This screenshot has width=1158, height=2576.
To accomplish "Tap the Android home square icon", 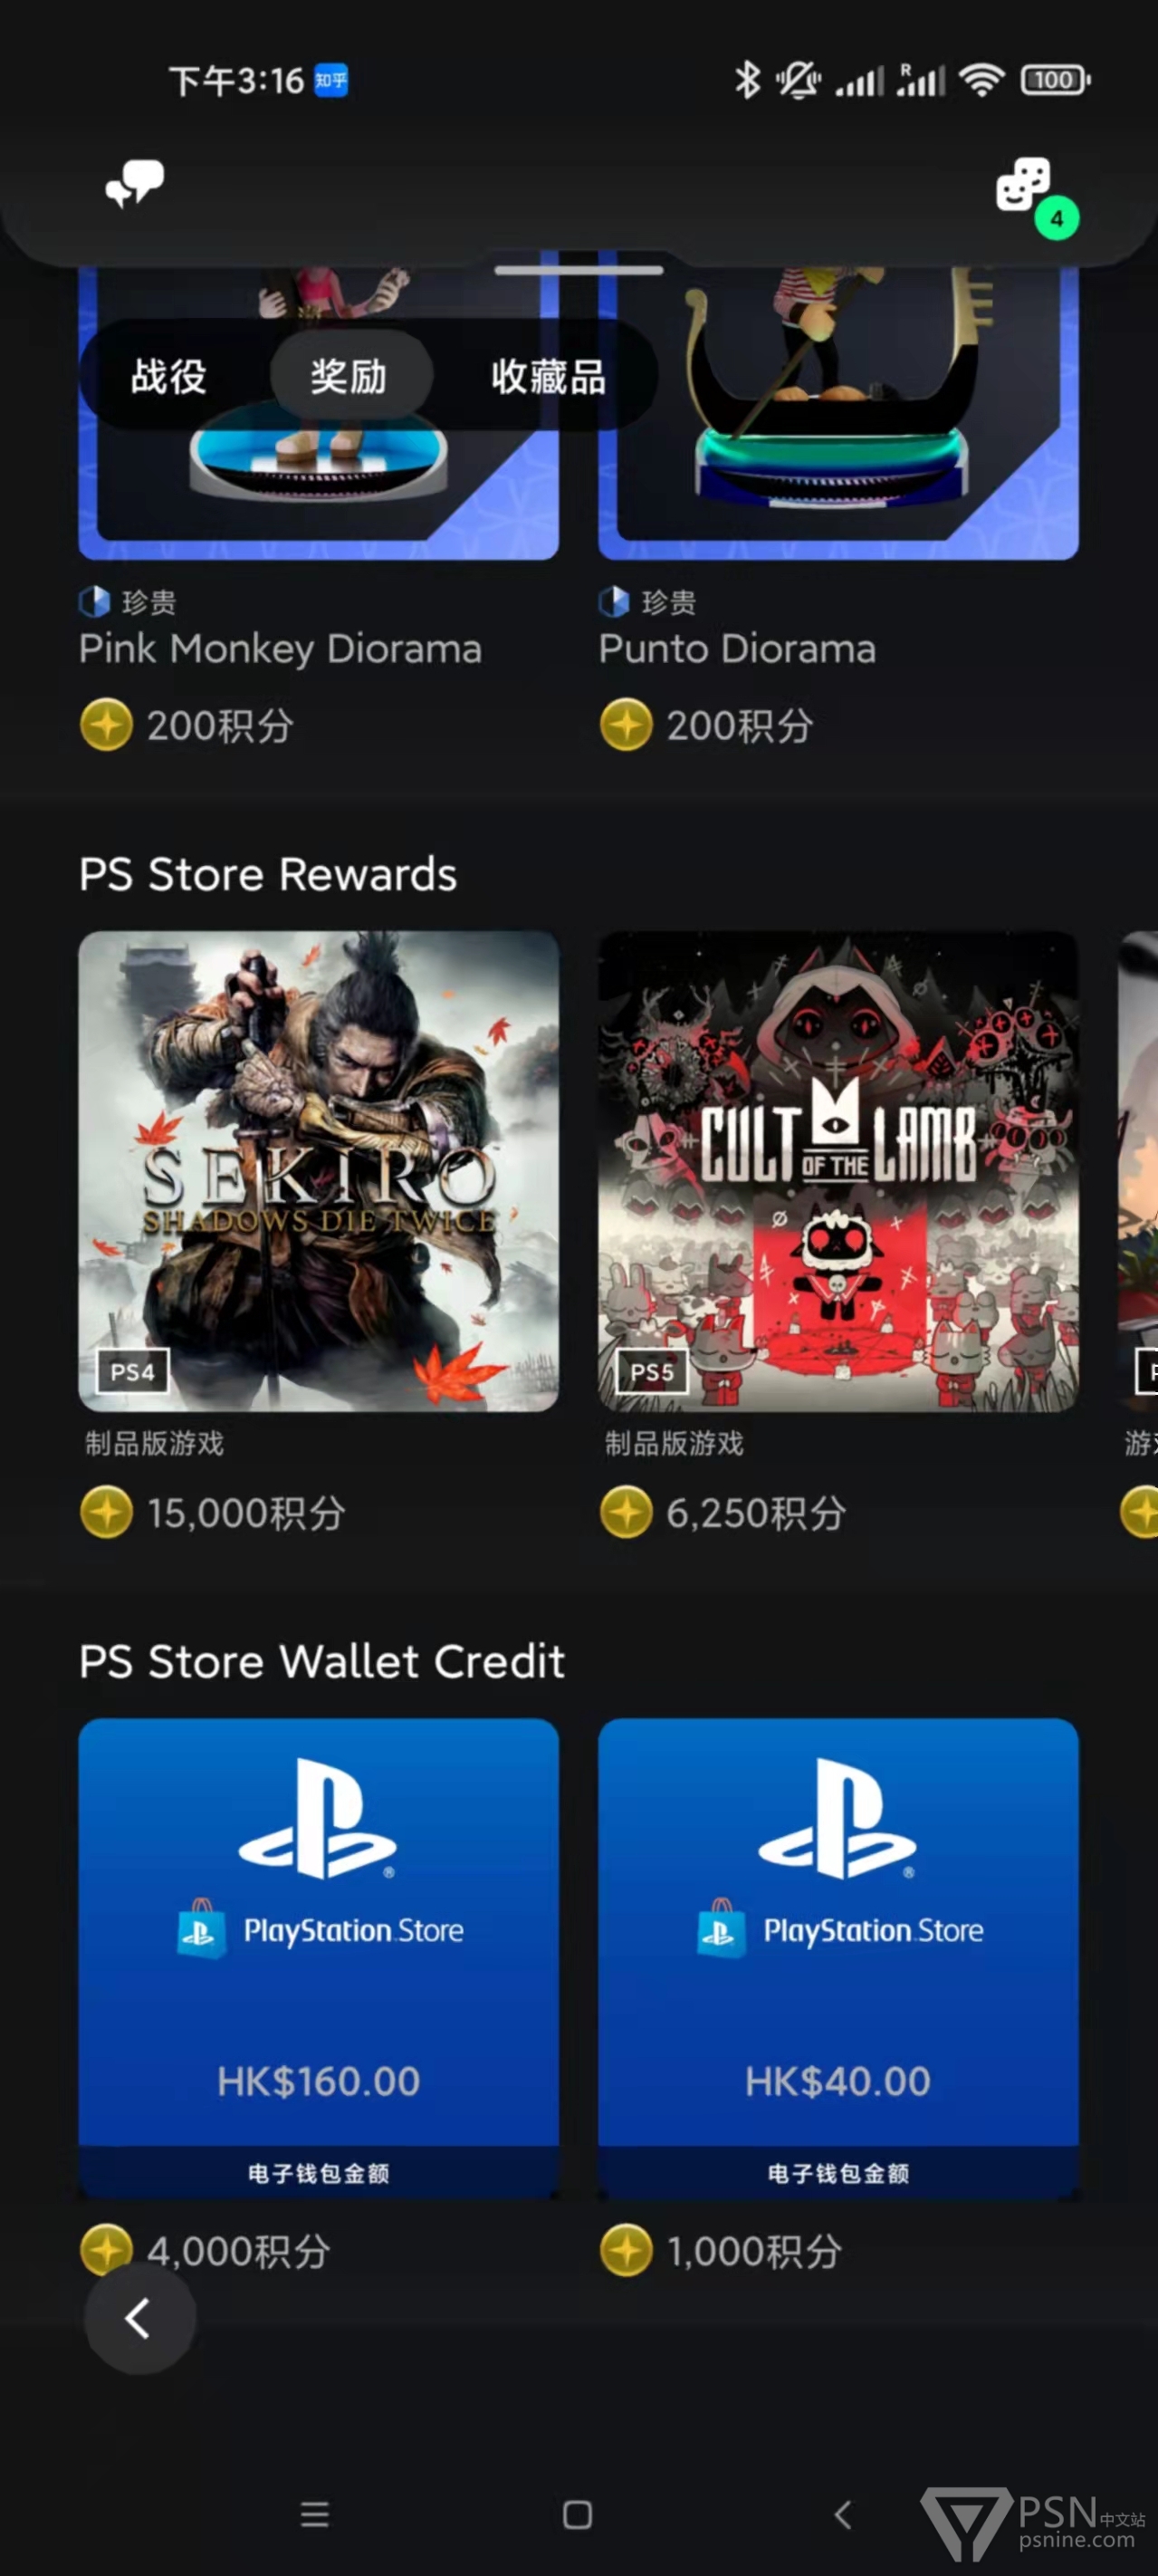I will coord(578,2514).
